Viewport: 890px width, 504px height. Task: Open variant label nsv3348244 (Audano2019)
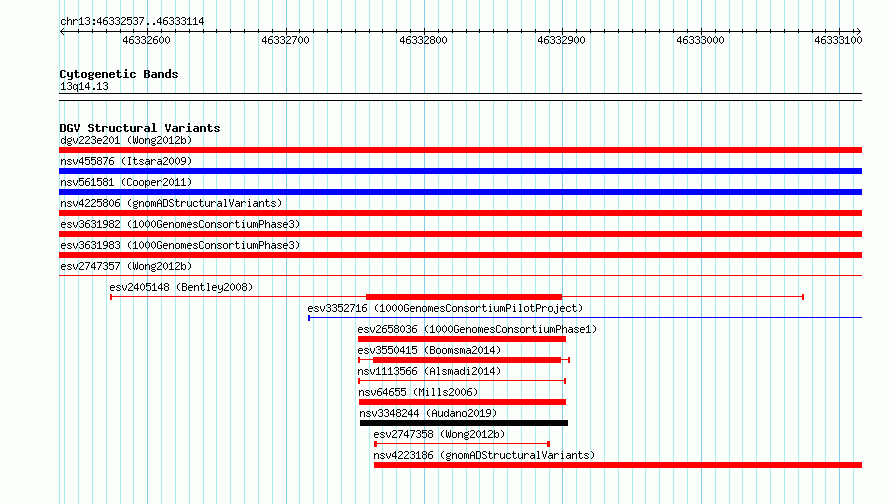[x=428, y=413]
